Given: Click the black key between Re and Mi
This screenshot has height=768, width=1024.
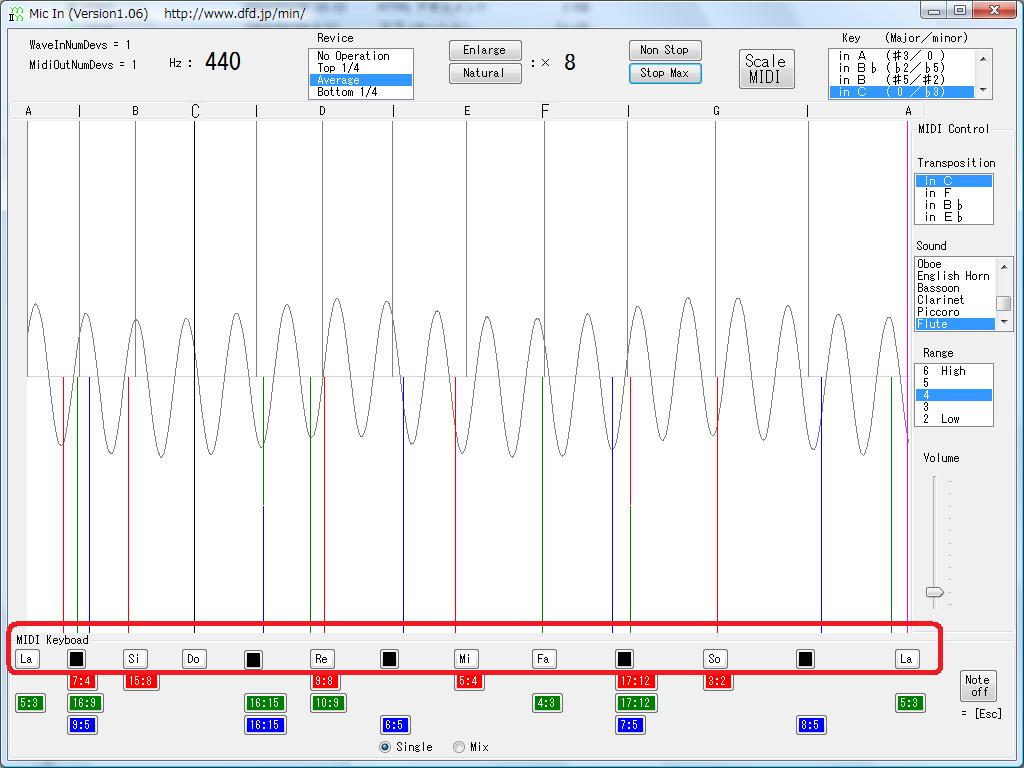Looking at the screenshot, I should point(389,658).
